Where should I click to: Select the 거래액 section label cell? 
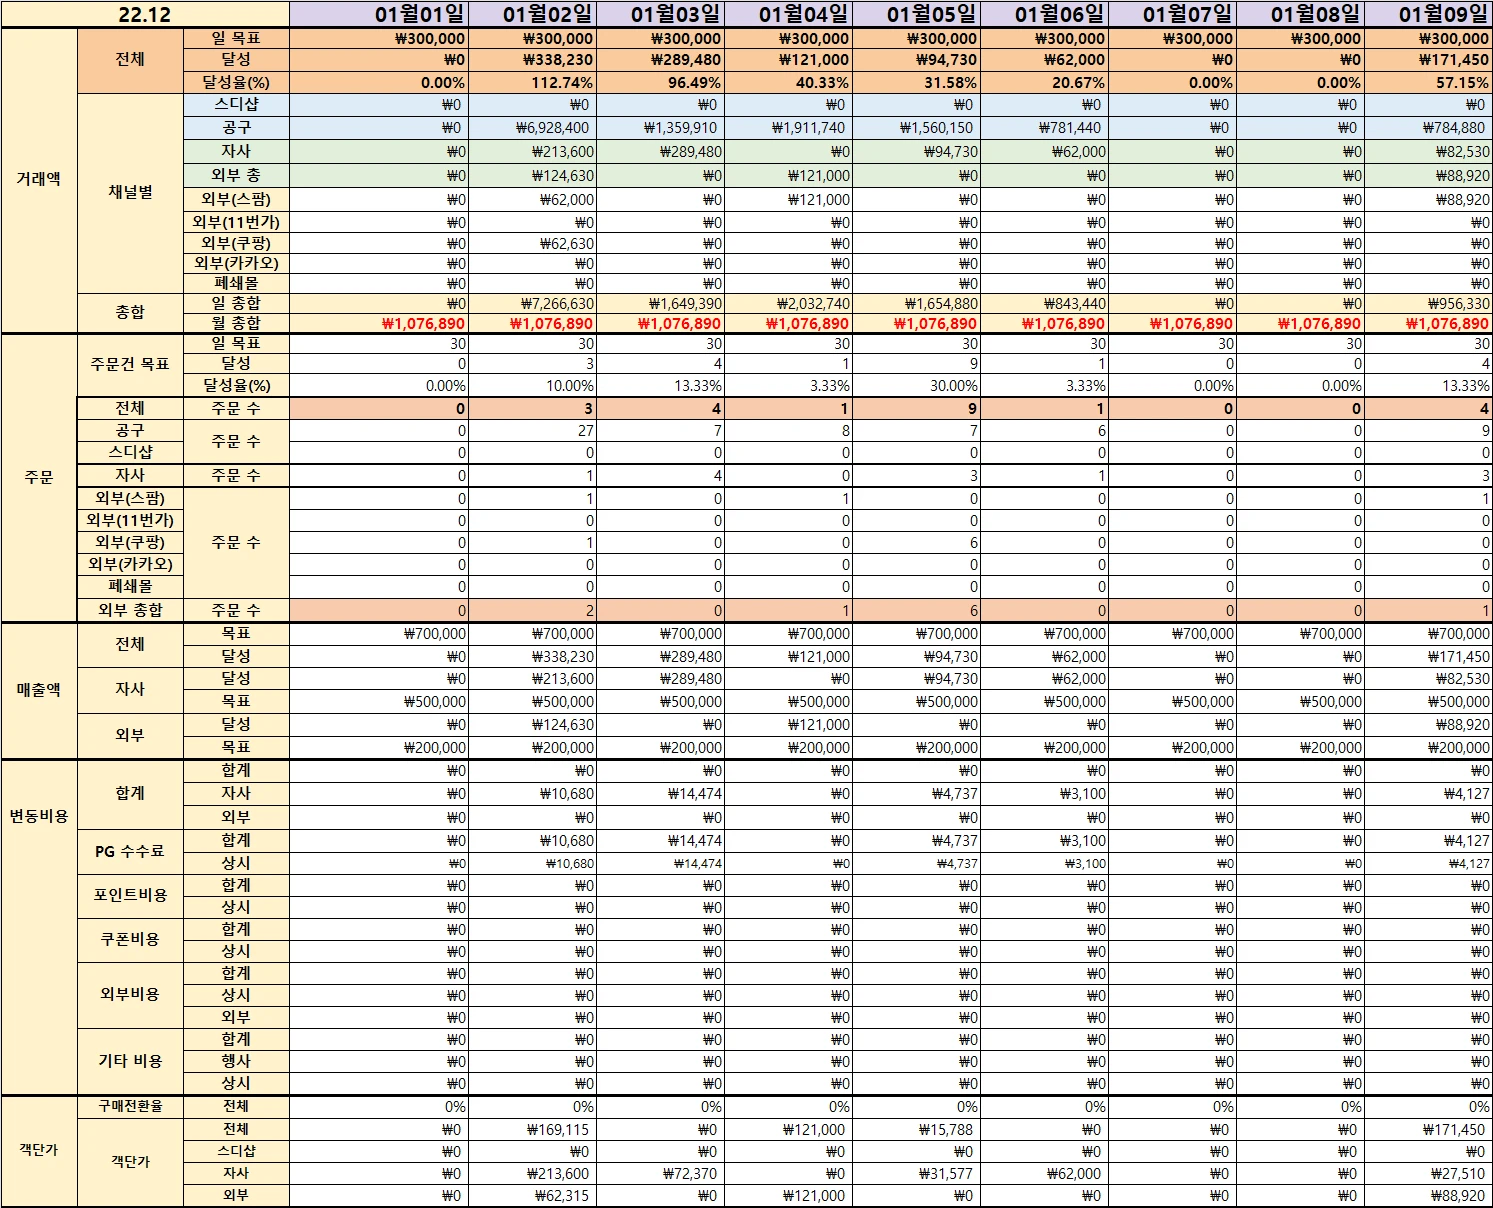[x=39, y=179]
